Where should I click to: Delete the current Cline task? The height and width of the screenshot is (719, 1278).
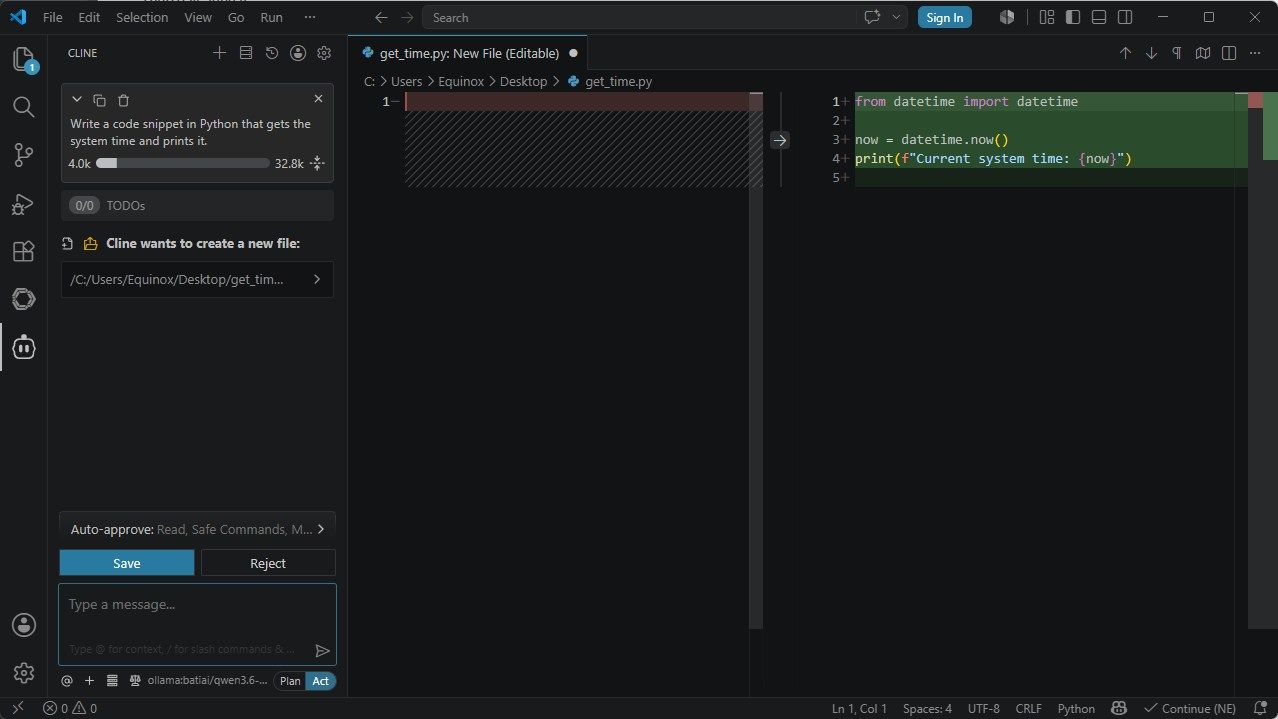click(124, 100)
